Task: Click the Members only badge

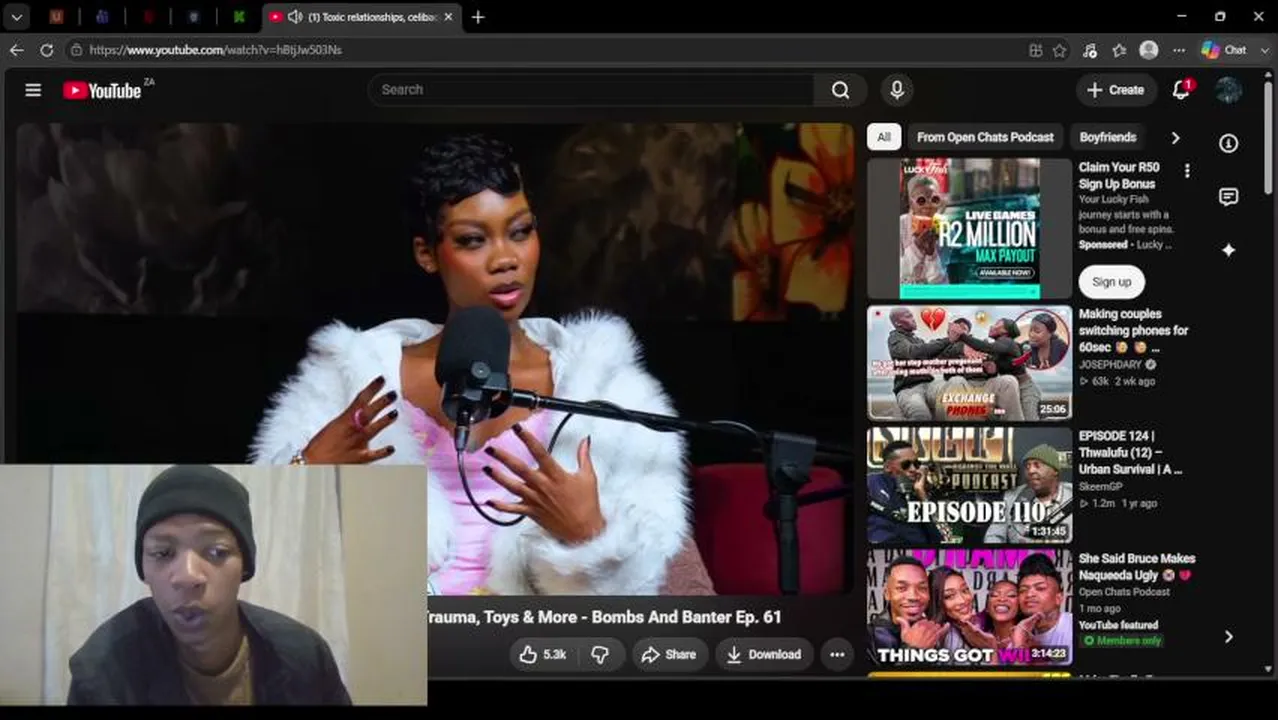Action: (x=1123, y=640)
